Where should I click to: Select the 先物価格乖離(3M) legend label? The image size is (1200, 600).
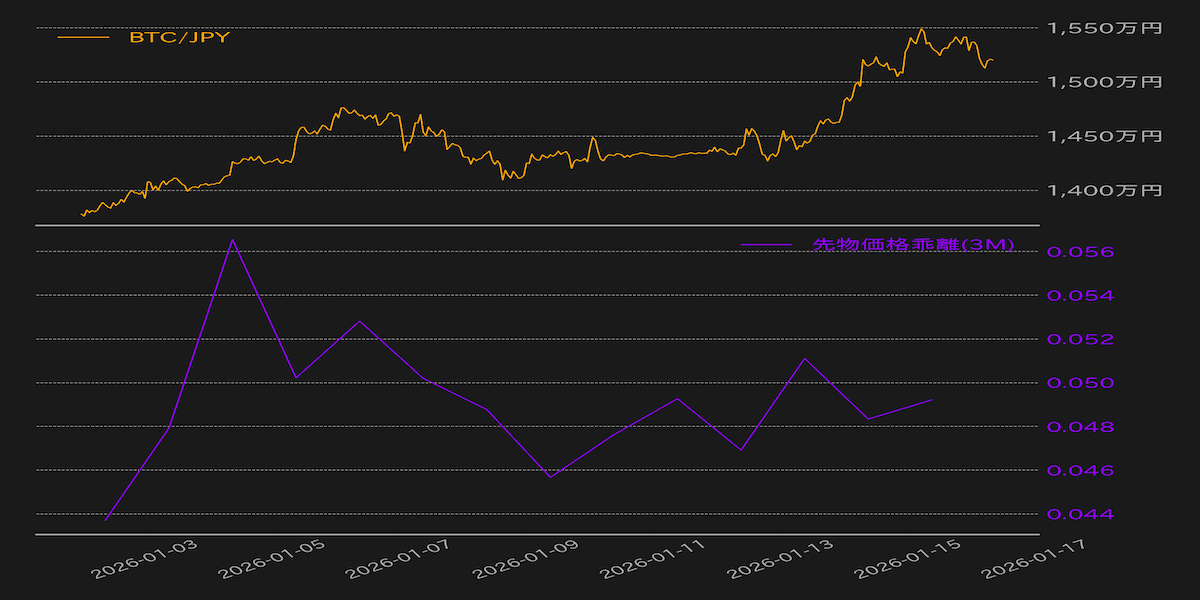[x=913, y=245]
